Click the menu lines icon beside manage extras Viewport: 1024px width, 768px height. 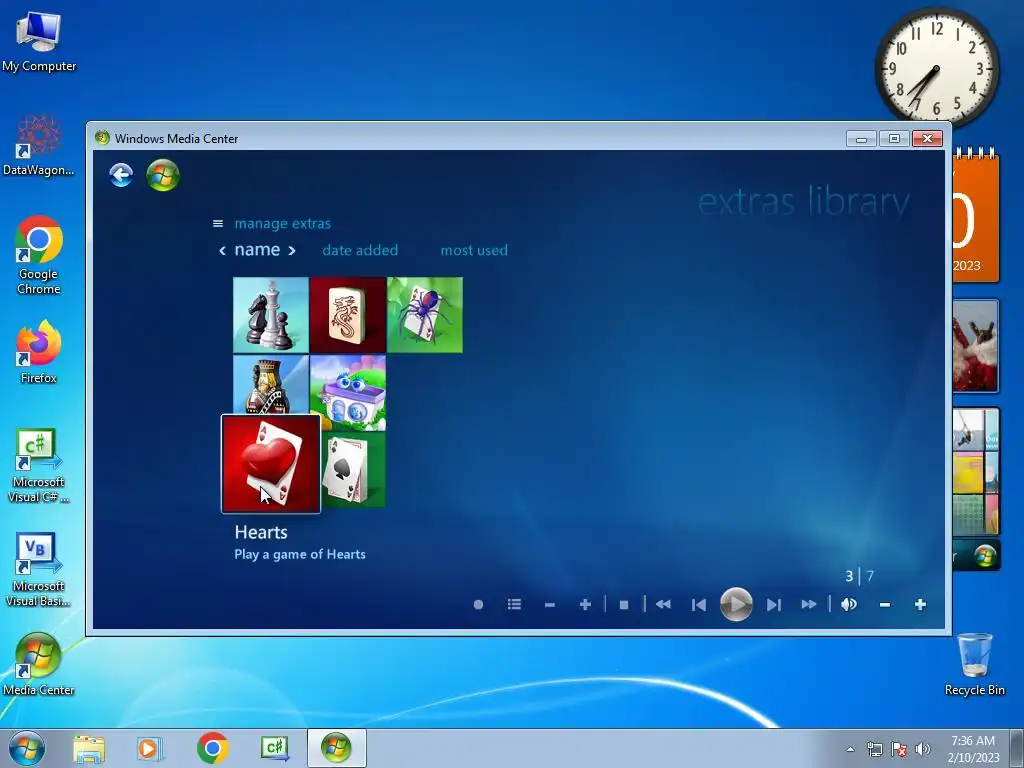pos(217,223)
